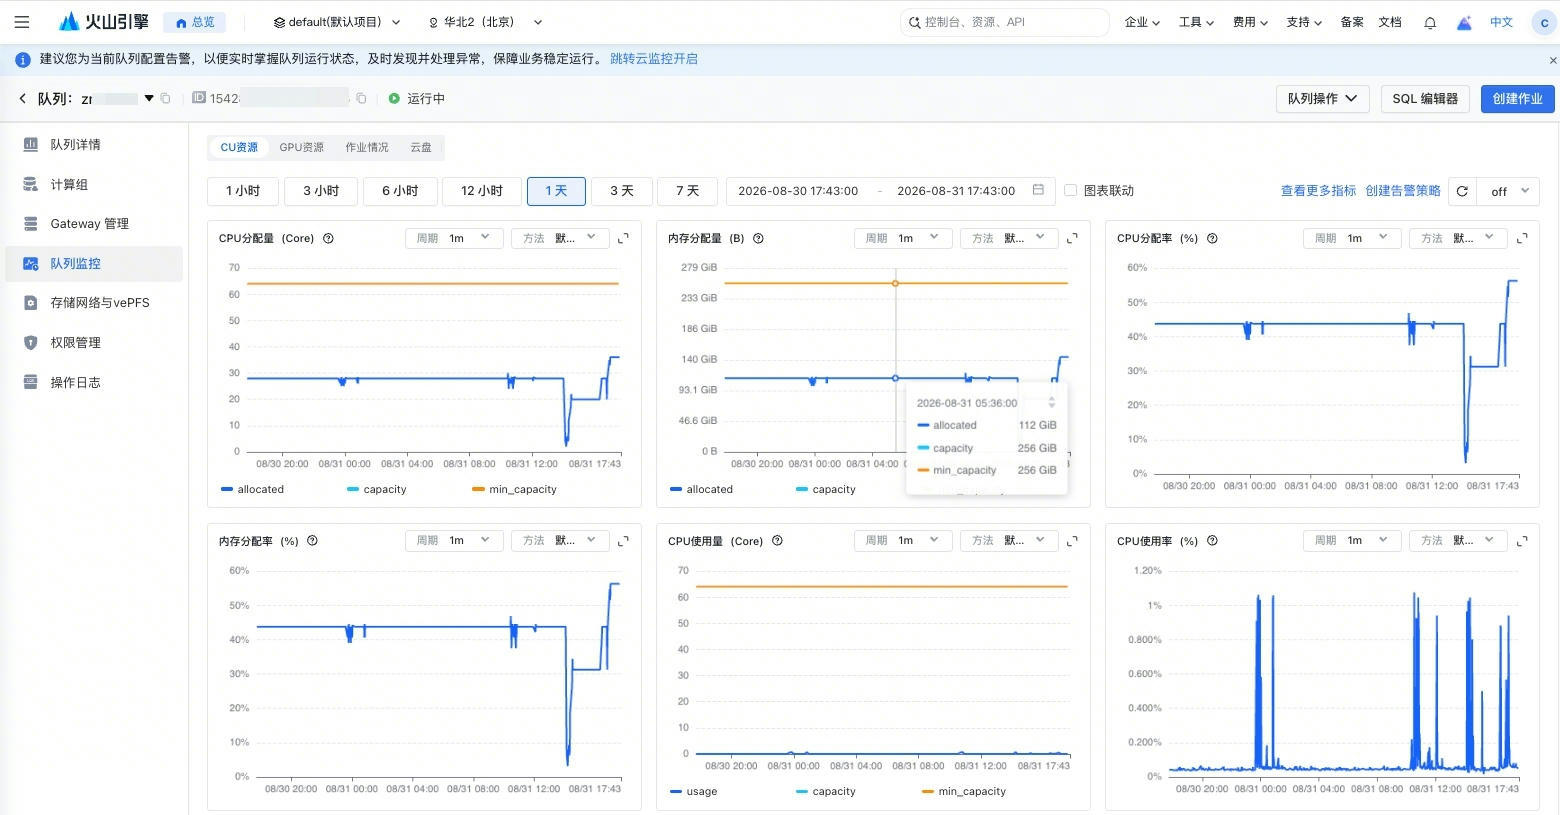This screenshot has width=1560, height=815.
Task: Open the SQL 编辑器
Action: 1425,99
